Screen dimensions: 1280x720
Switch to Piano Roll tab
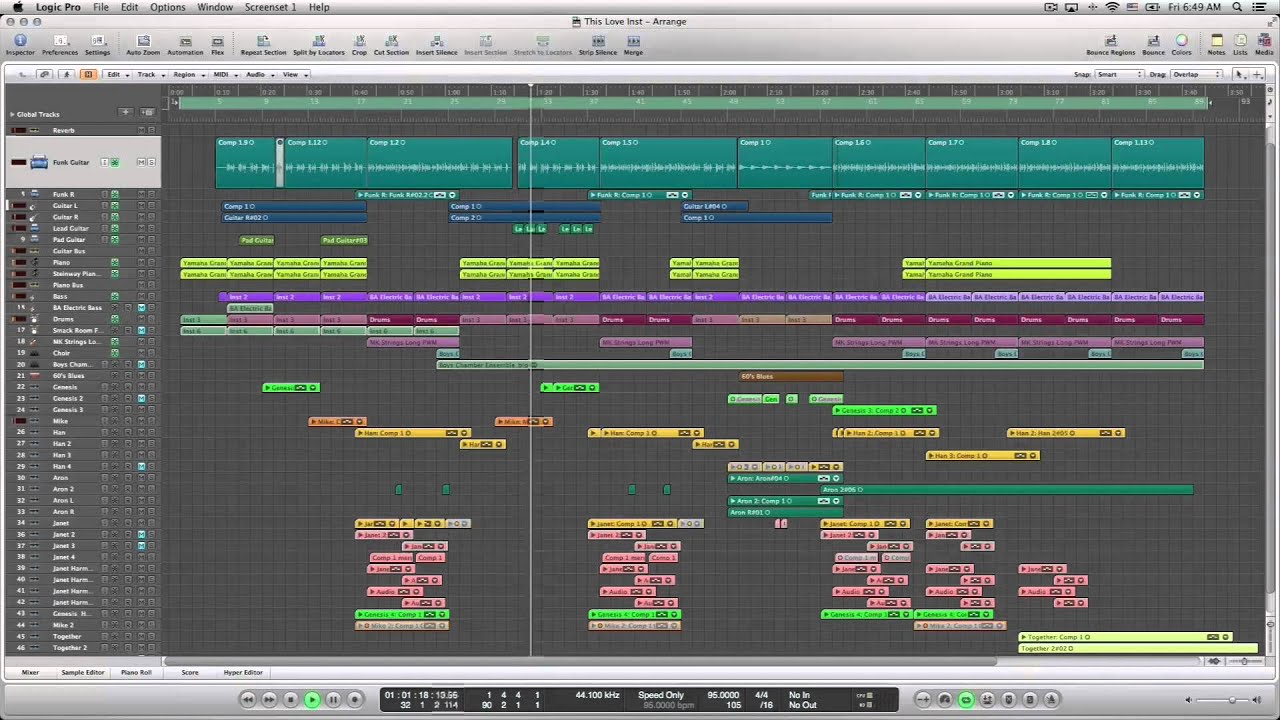[x=136, y=672]
